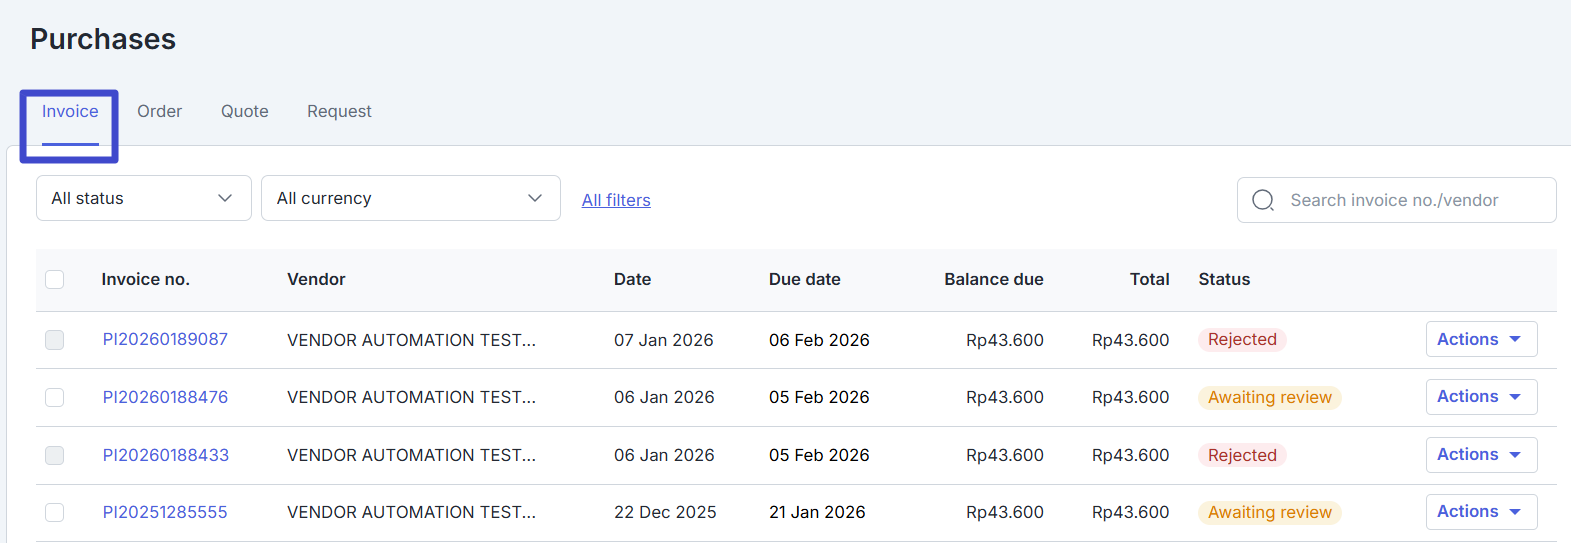Open Actions menu for invoice PI20260189087
1571x543 pixels.
point(1480,339)
